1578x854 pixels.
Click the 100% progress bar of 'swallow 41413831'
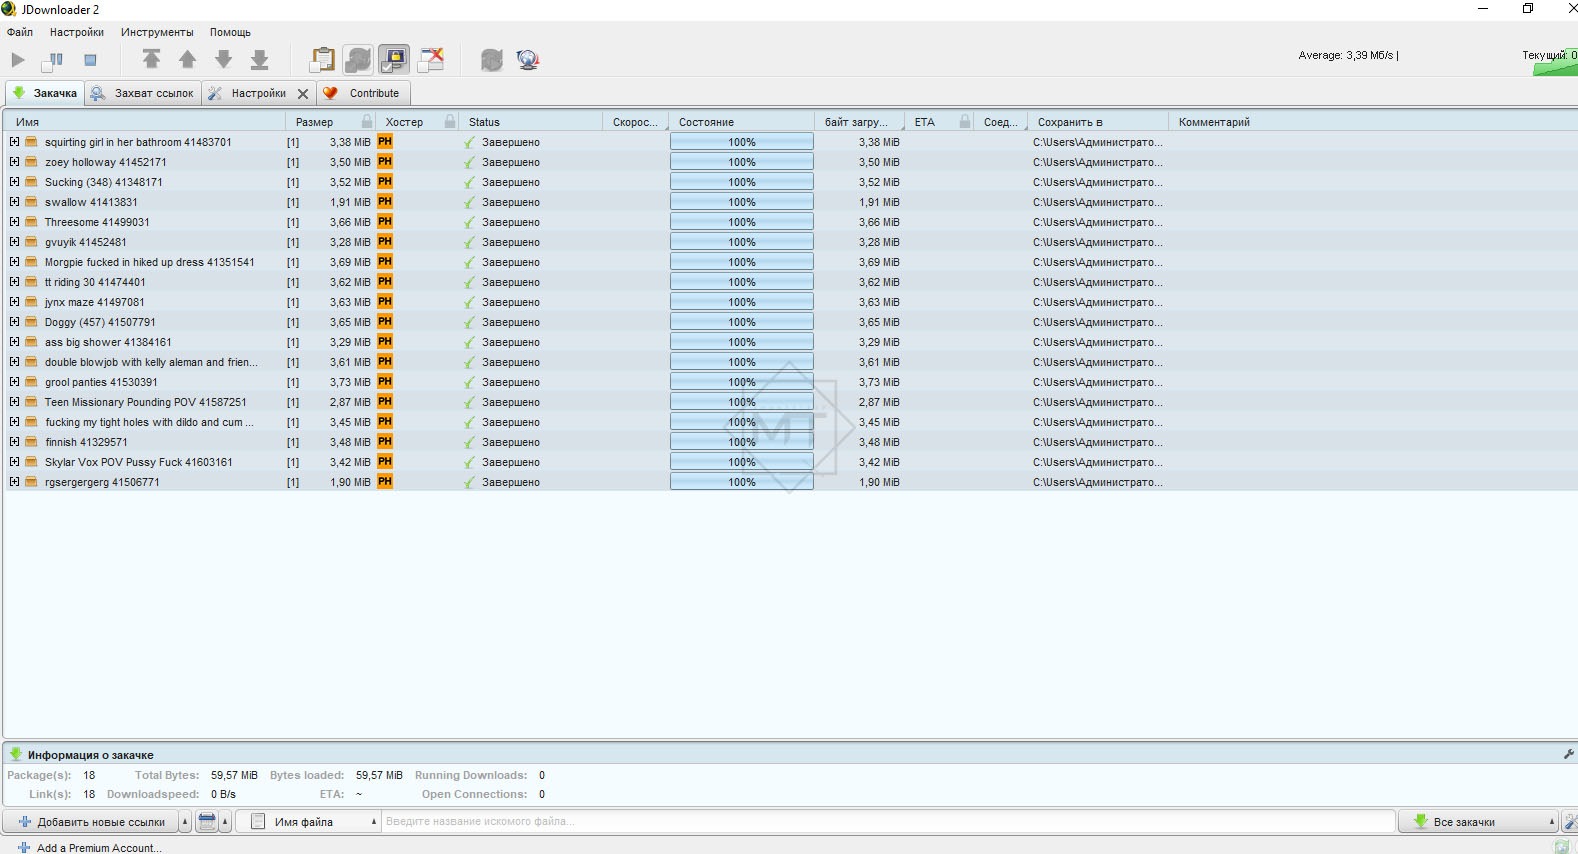click(x=742, y=202)
